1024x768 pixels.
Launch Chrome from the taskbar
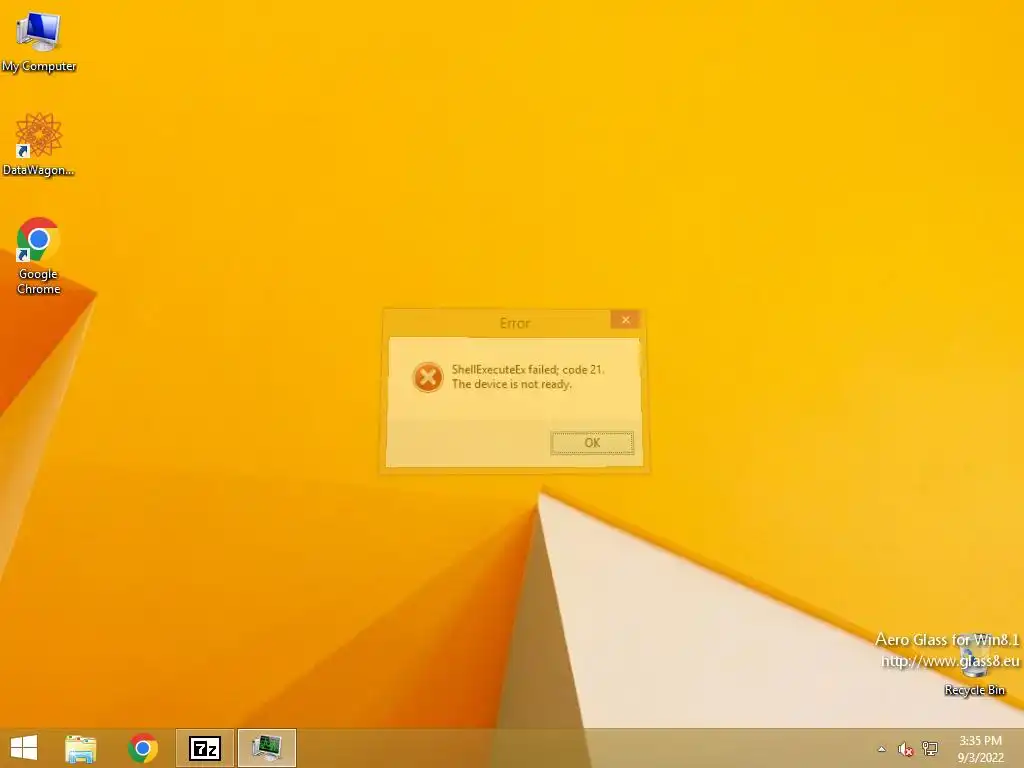(x=143, y=748)
